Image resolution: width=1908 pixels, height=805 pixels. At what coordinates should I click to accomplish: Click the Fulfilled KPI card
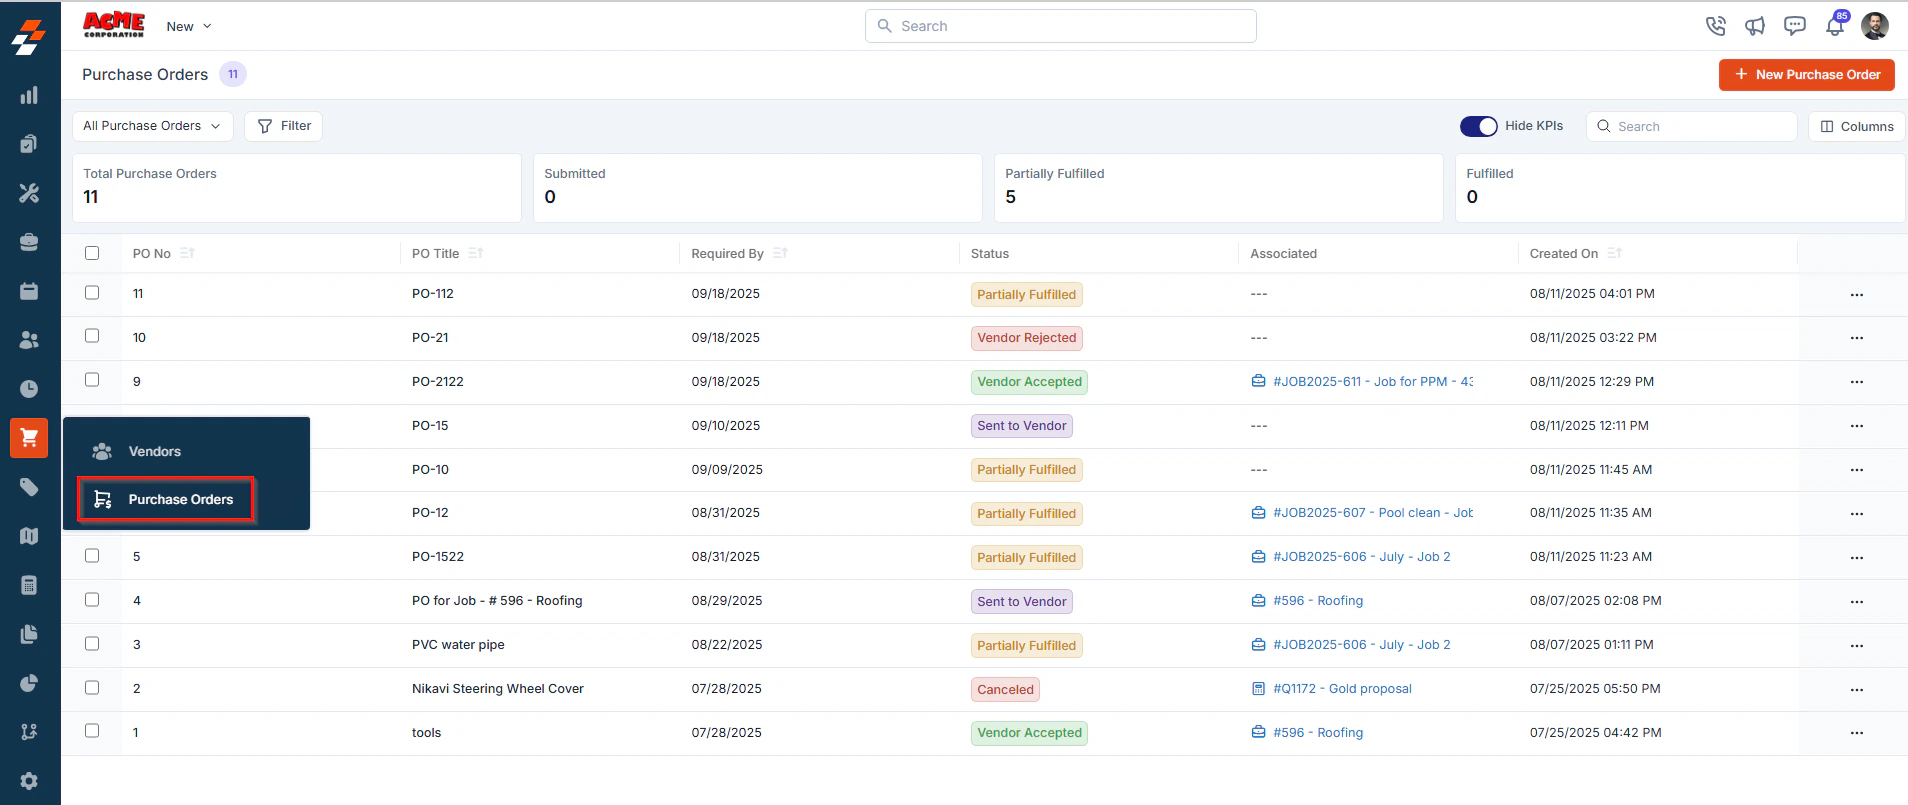click(x=1680, y=187)
